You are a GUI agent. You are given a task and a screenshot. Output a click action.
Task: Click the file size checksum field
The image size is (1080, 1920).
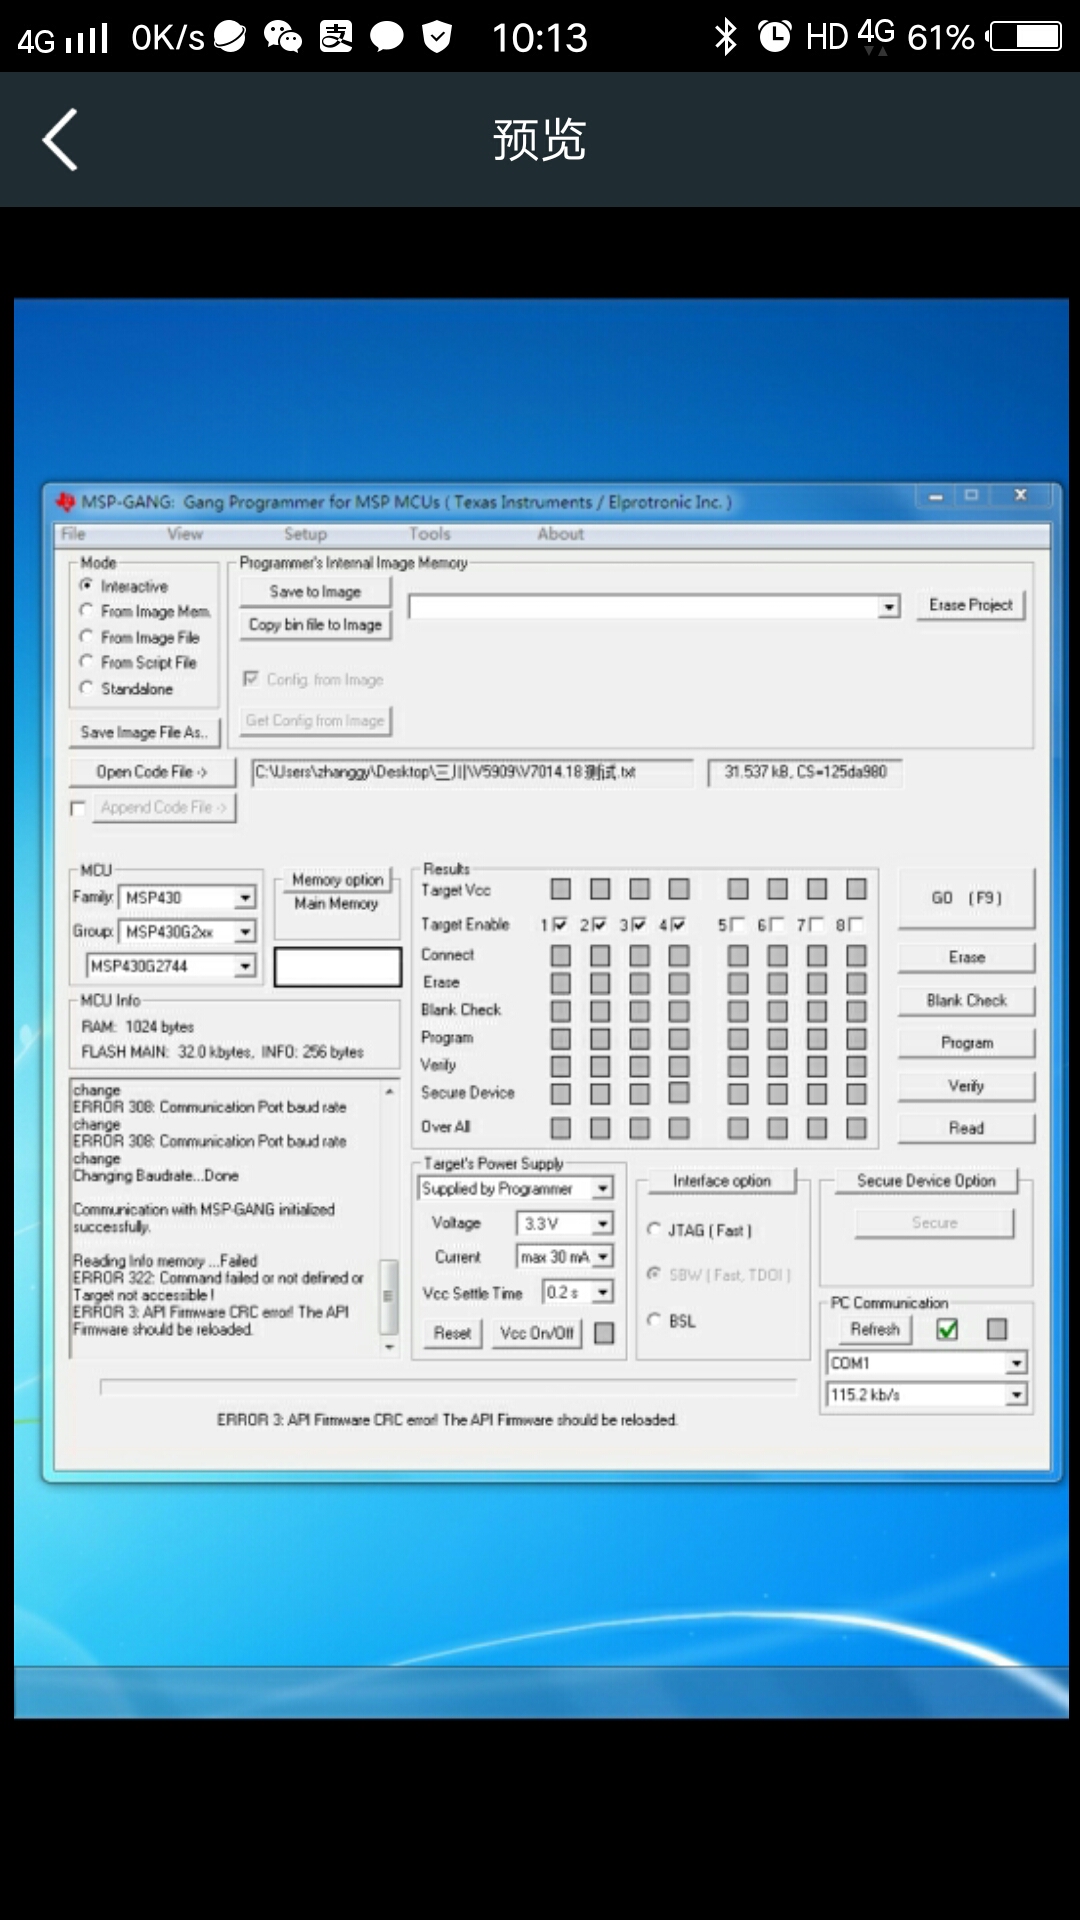(805, 772)
